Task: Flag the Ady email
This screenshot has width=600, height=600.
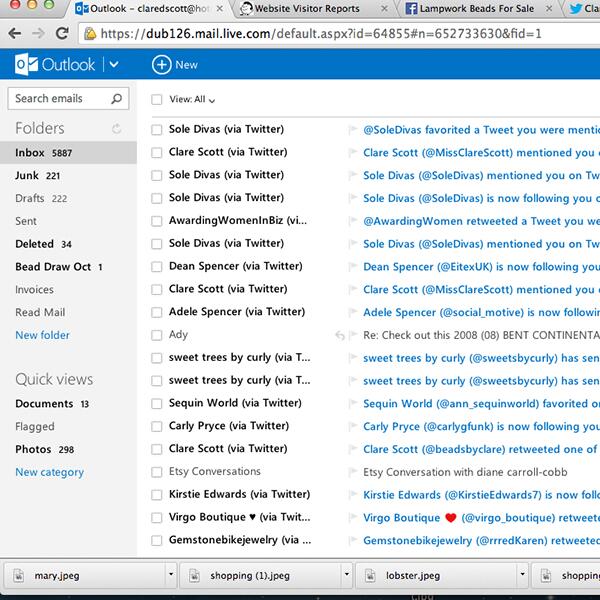Action: (x=352, y=335)
